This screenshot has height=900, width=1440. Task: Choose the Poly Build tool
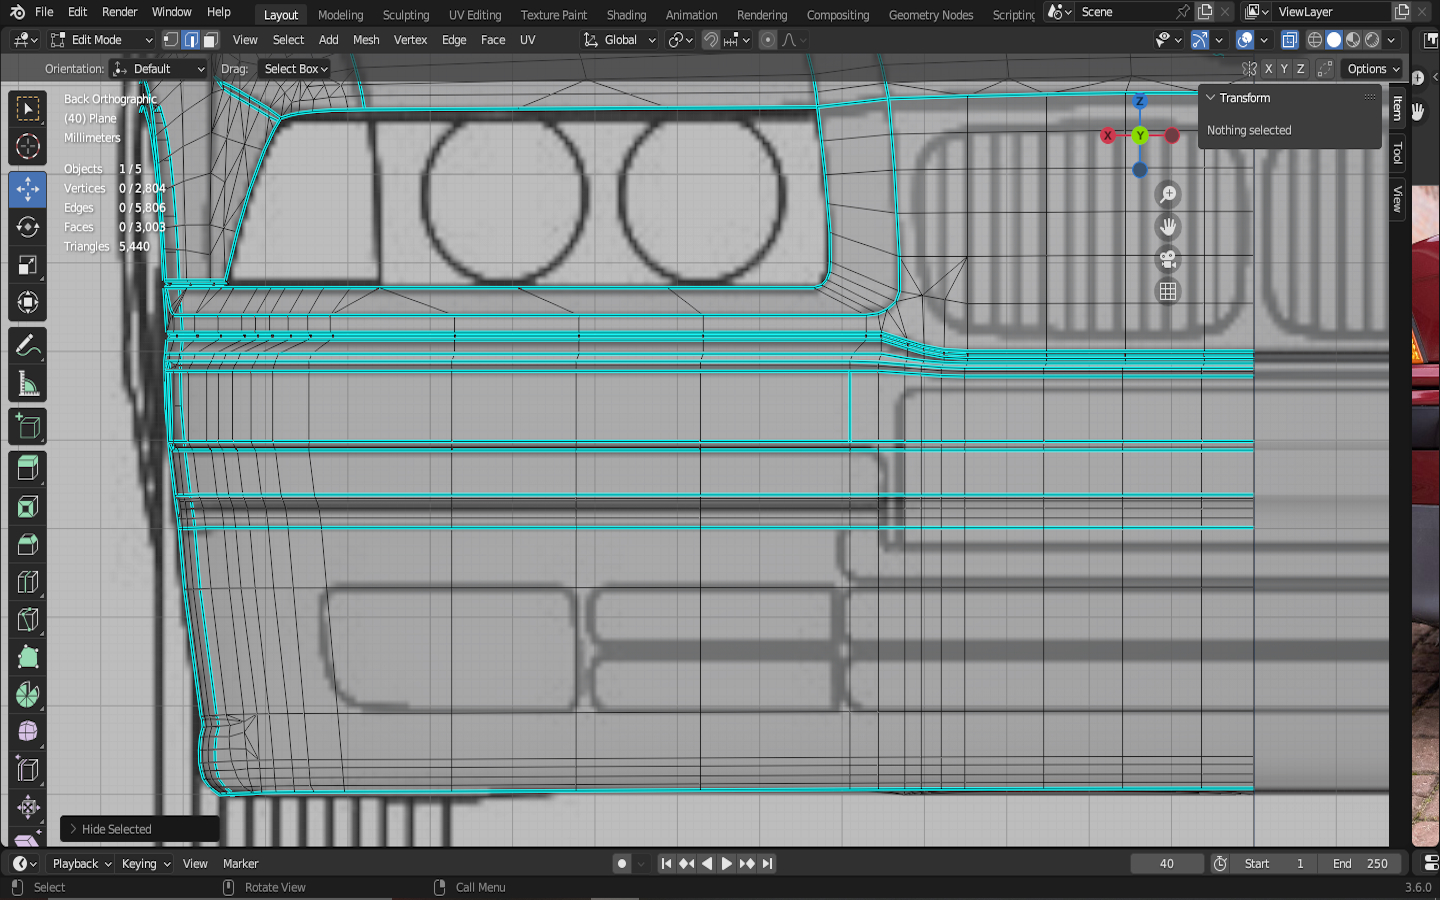pyautogui.click(x=28, y=657)
